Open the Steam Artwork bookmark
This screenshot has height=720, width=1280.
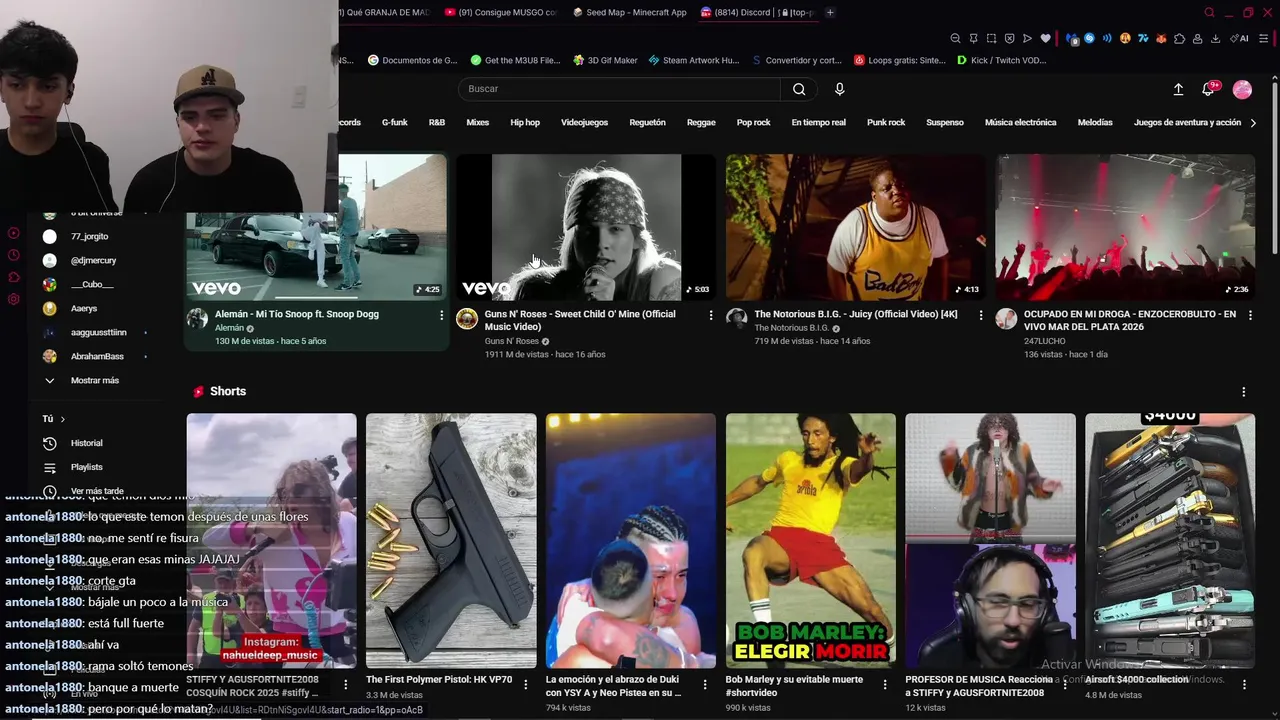click(x=694, y=60)
